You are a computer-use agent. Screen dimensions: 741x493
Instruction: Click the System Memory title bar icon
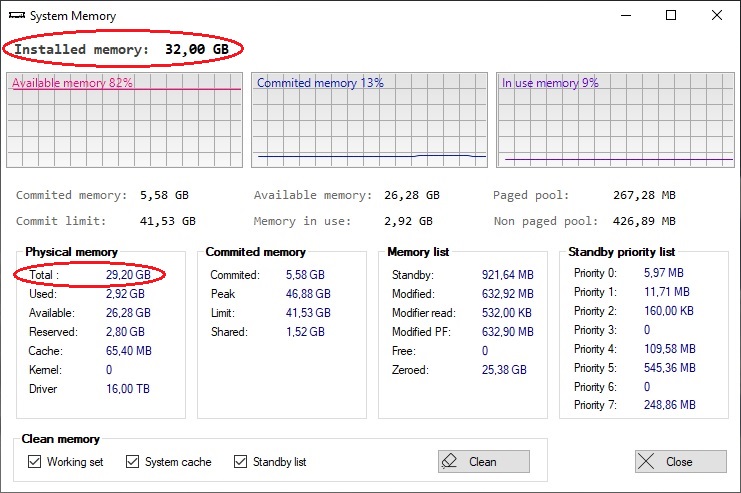(x=15, y=16)
